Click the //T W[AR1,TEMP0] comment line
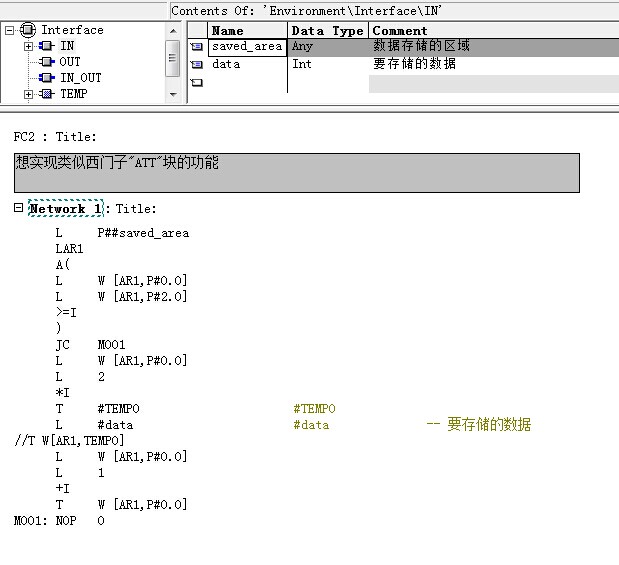Viewport: 619px width, 565px height. click(x=69, y=441)
